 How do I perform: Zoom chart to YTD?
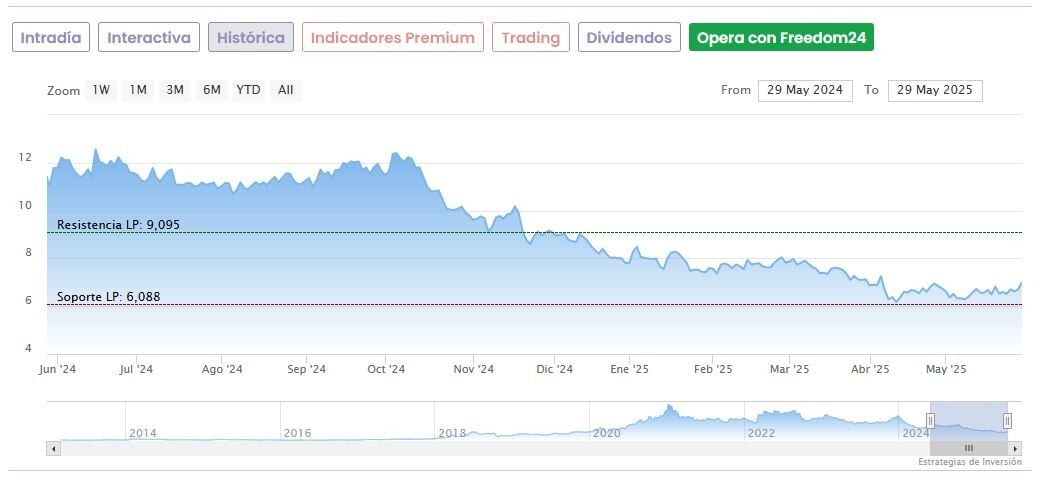(x=248, y=90)
